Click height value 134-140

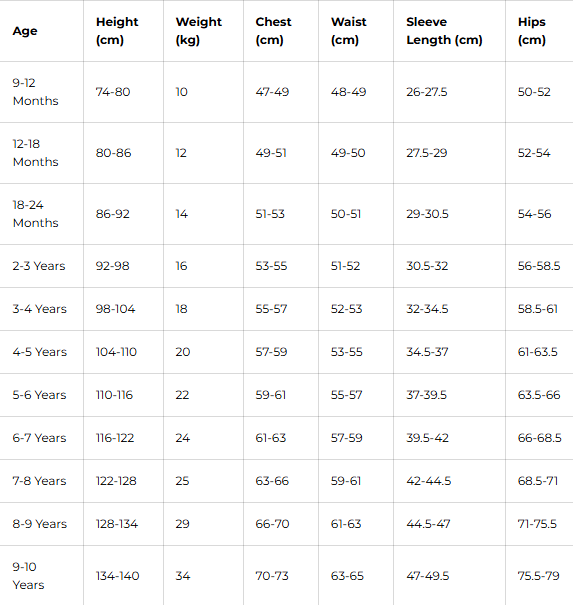point(117,576)
